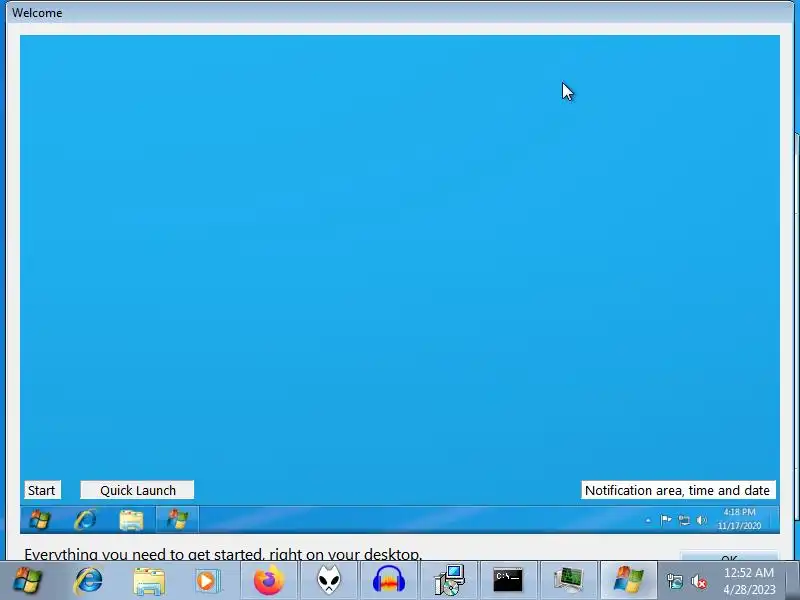800x600 pixels.
Task: Launch Audacity headphones icon on the taskbar
Action: point(389,581)
